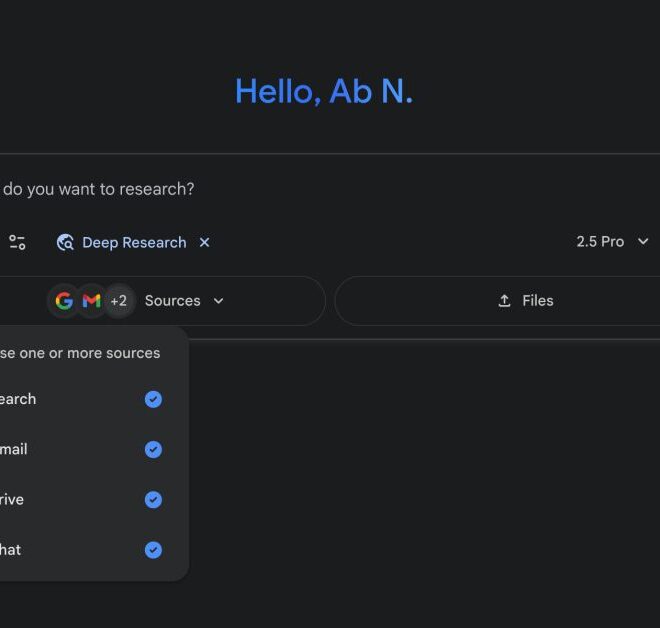Click 'one or more sources' header text
Screen dimensions: 660x628
tap(90, 353)
